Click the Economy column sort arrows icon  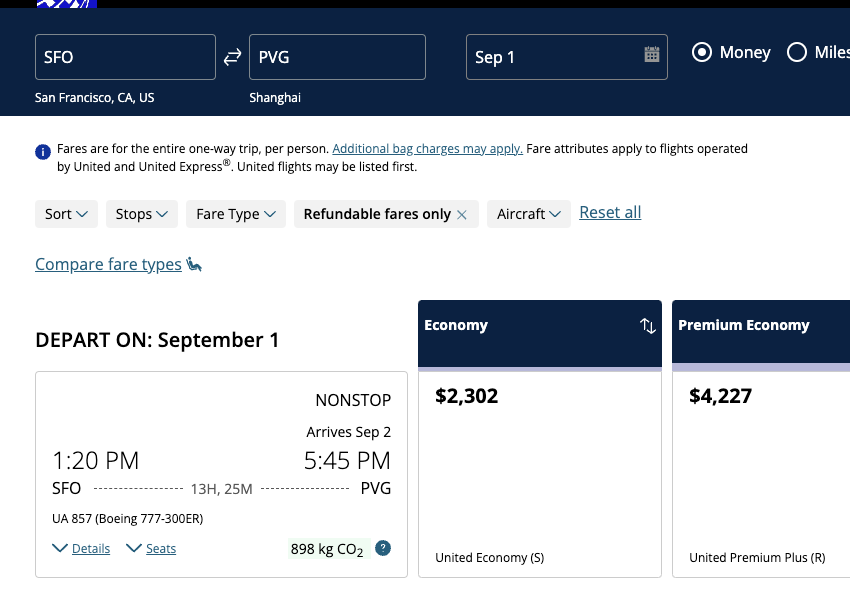point(647,326)
